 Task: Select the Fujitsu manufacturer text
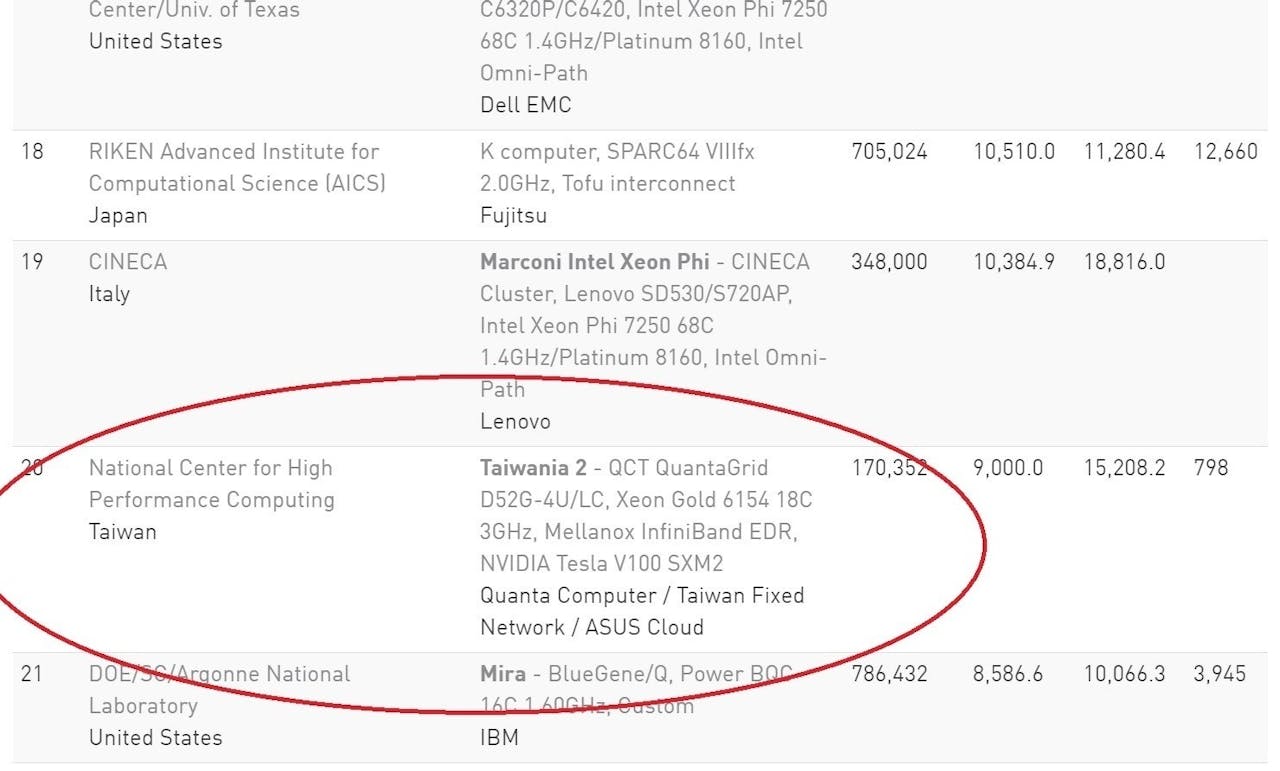click(x=513, y=216)
